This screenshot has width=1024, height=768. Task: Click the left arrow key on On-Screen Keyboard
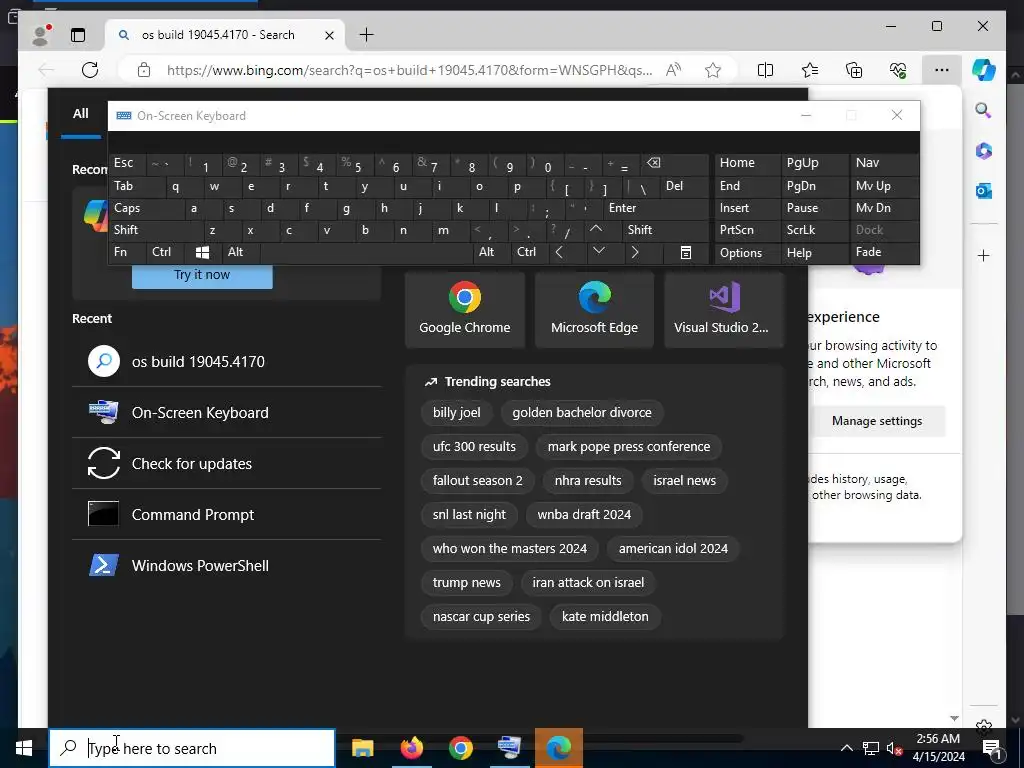(x=559, y=252)
